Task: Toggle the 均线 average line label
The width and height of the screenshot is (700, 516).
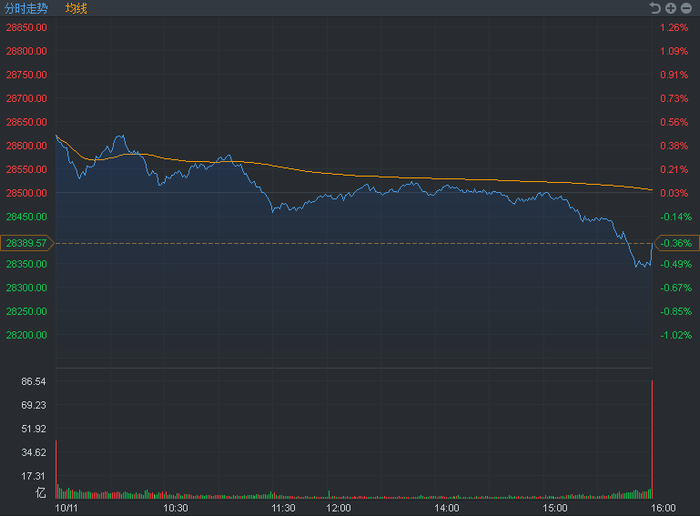Action: click(x=76, y=8)
